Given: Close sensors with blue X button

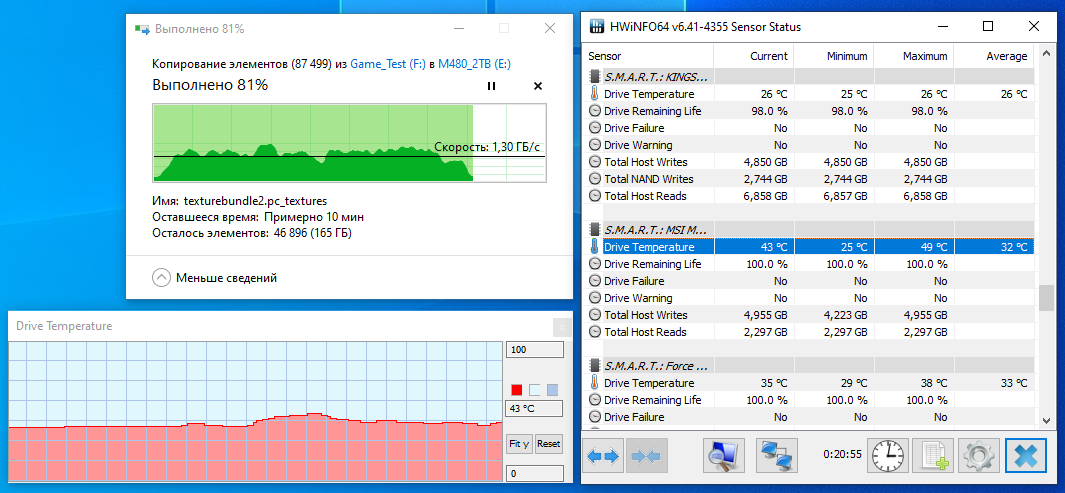Looking at the screenshot, I should coord(1026,456).
